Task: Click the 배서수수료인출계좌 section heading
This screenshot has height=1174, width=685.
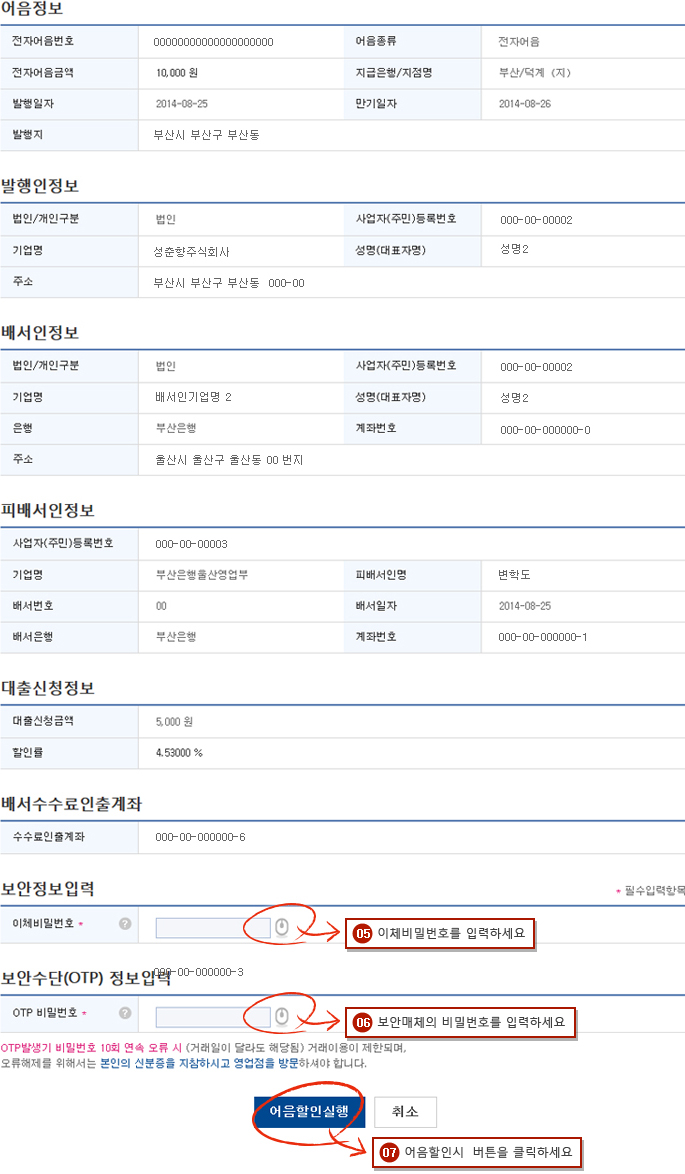Action: click(71, 804)
